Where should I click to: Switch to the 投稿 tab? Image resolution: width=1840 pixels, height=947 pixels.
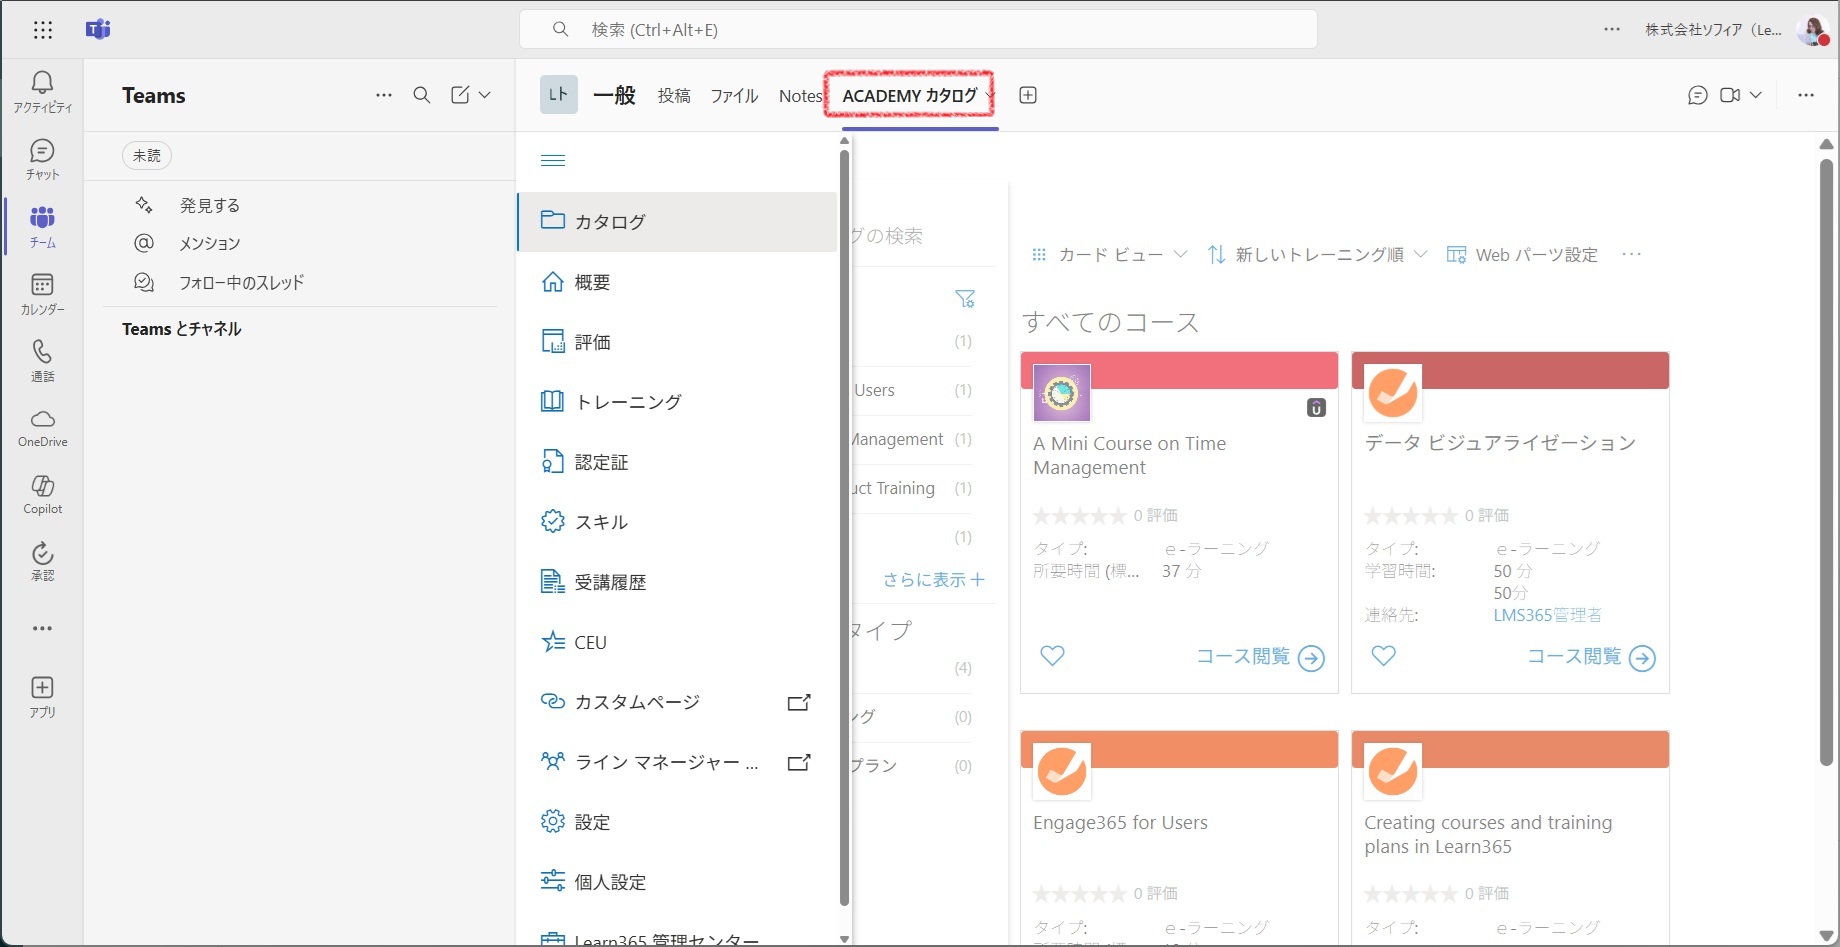674,96
